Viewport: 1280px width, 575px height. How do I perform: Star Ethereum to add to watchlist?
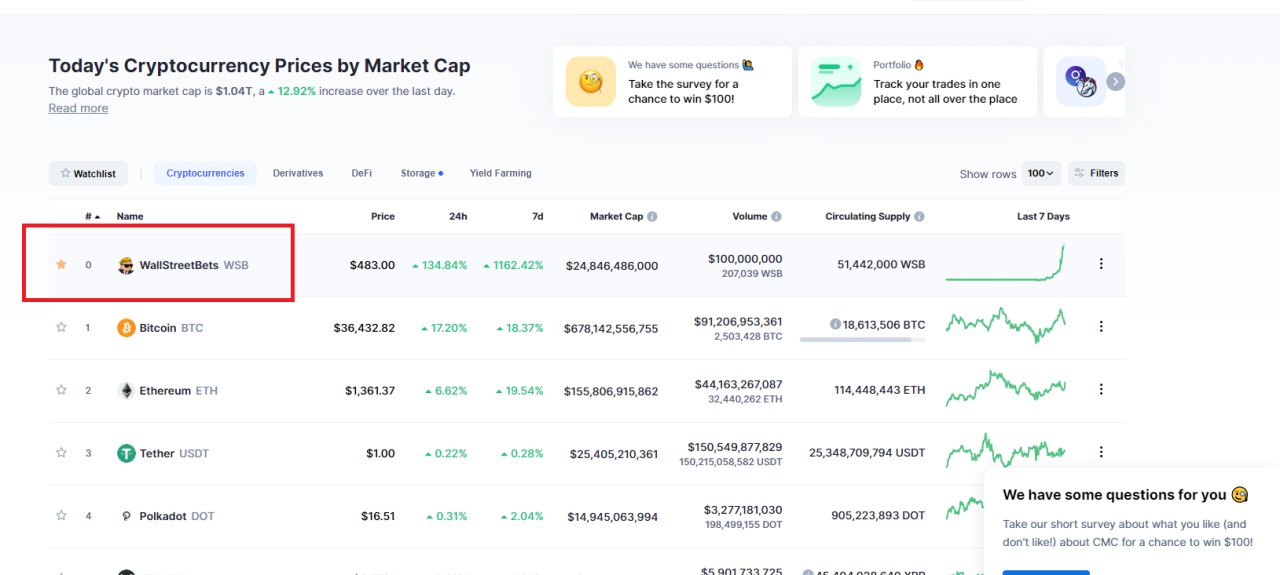(61, 390)
